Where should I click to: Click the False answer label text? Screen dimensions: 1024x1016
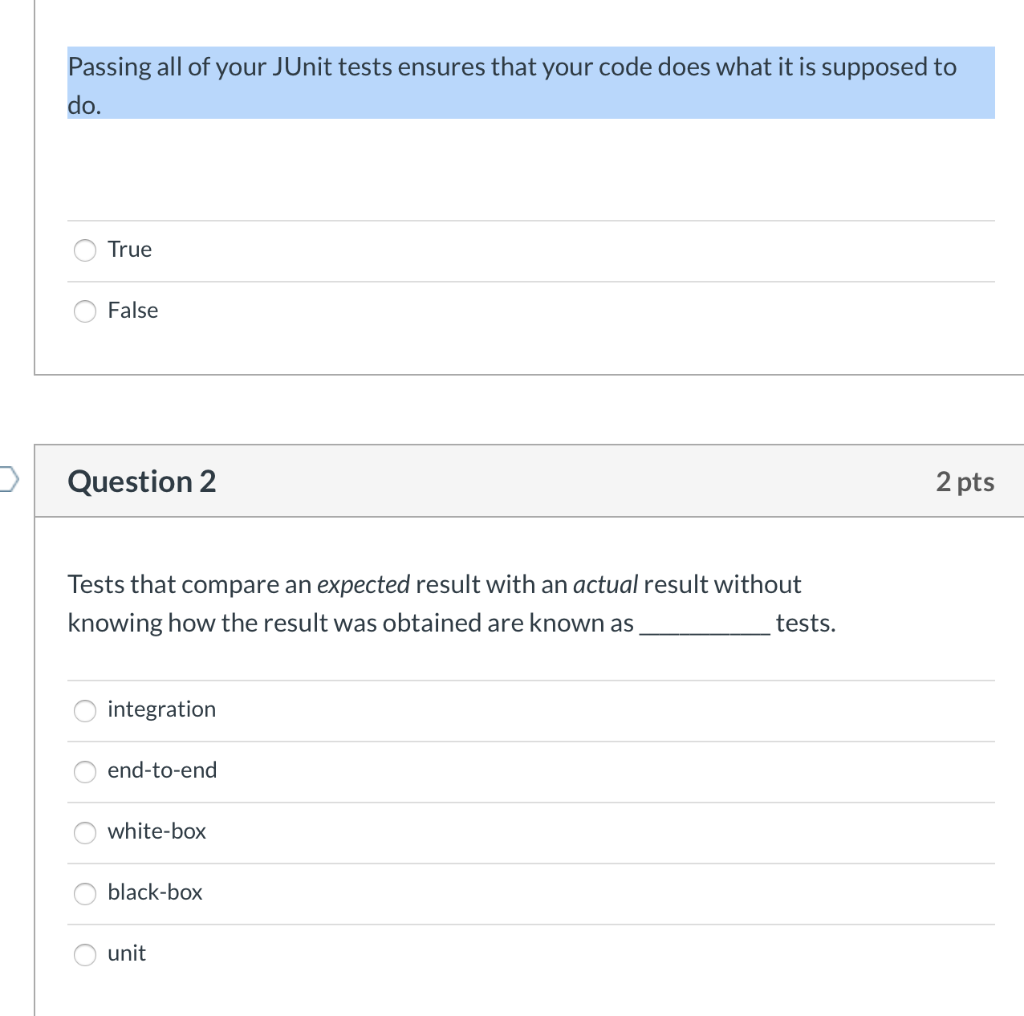[x=132, y=311]
